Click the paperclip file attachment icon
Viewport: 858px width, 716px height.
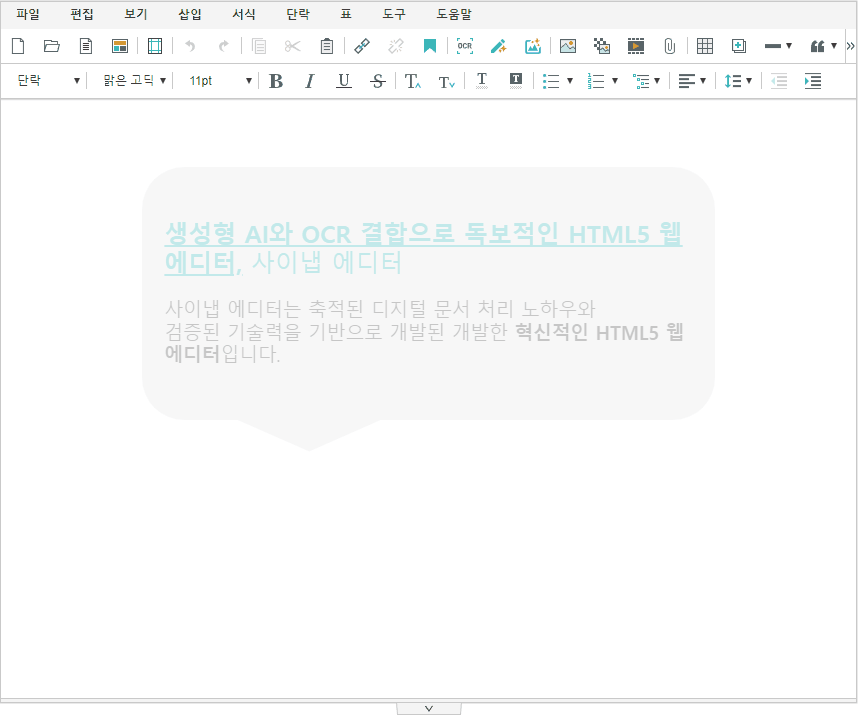pyautogui.click(x=670, y=46)
